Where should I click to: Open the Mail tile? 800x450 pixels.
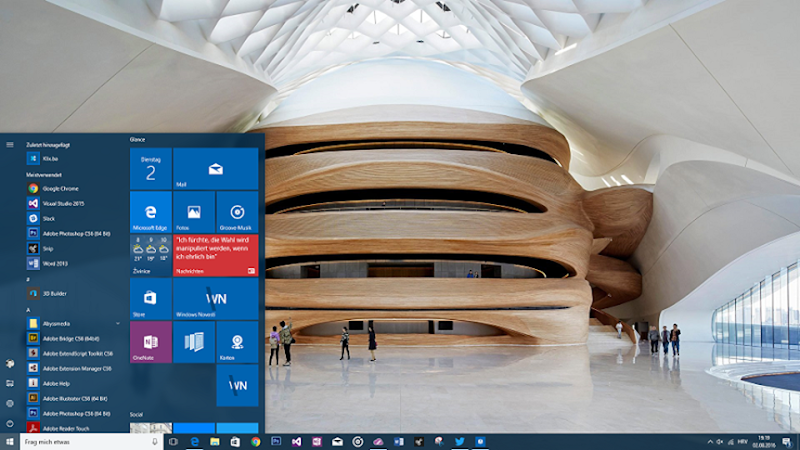tap(215, 169)
